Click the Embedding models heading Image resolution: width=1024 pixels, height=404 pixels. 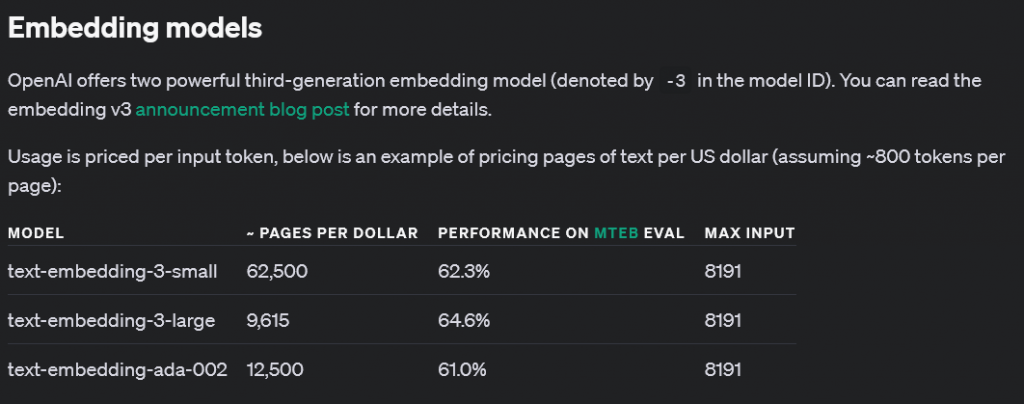(135, 28)
